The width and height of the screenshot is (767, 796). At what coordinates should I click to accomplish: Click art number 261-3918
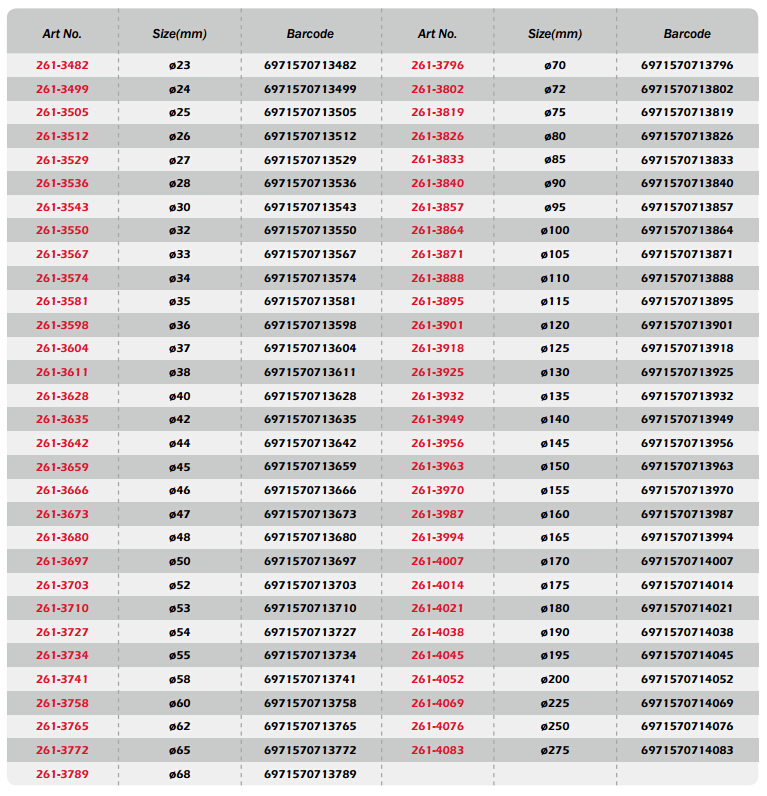pyautogui.click(x=438, y=348)
